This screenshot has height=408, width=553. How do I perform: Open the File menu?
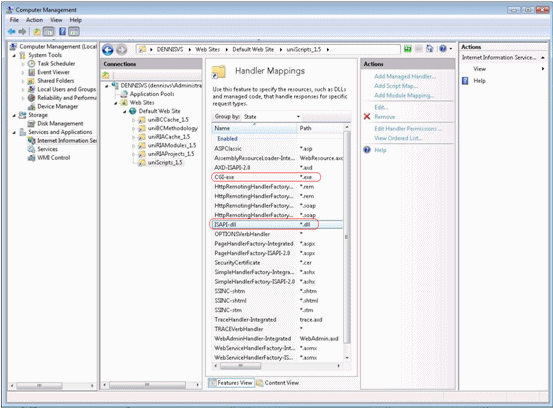tap(14, 20)
